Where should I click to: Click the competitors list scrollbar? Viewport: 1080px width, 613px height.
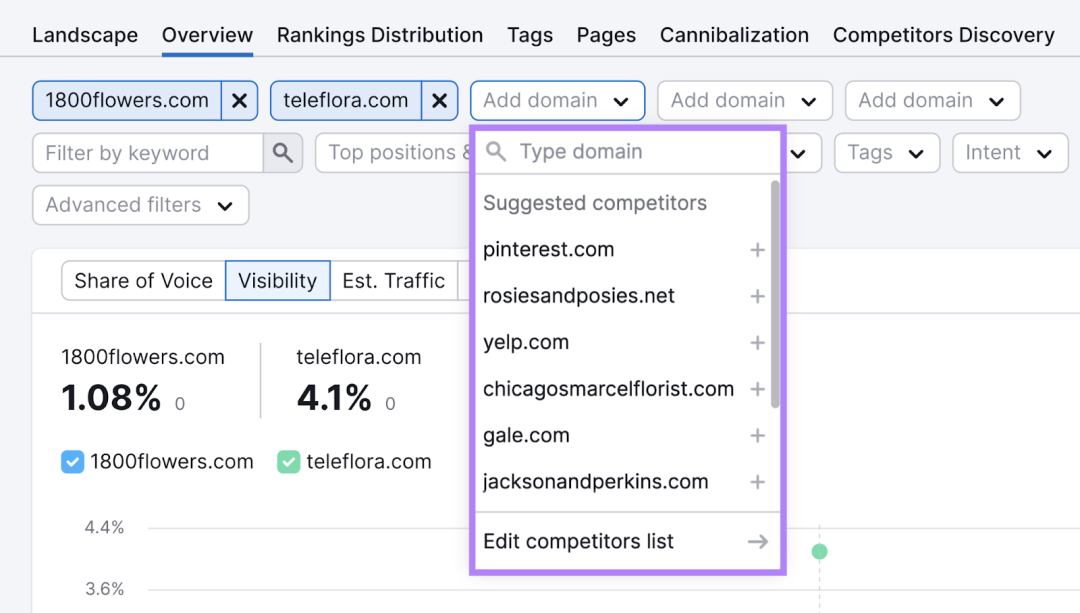(x=775, y=294)
